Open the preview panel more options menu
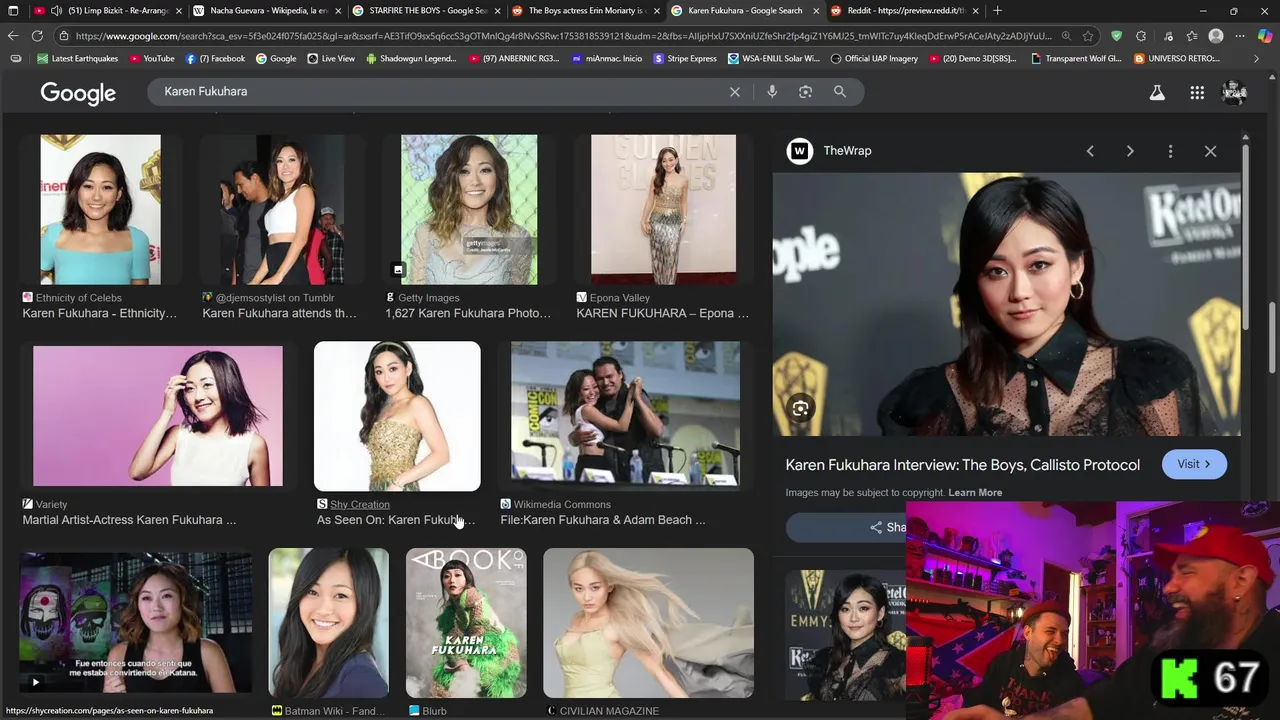 click(1170, 151)
